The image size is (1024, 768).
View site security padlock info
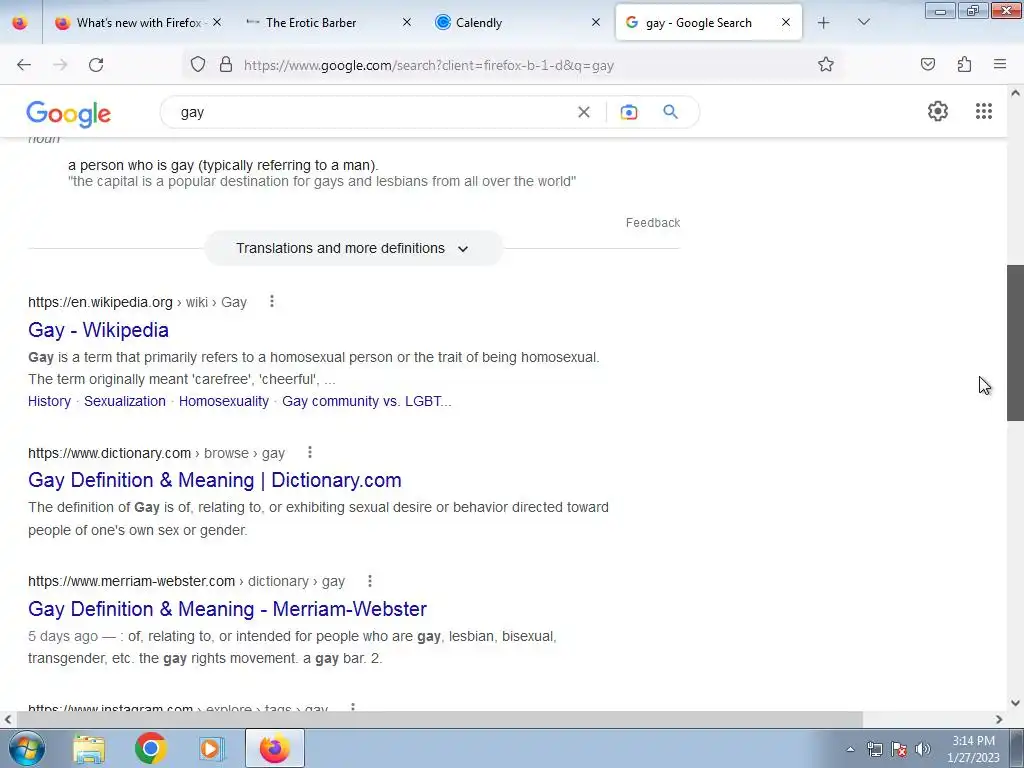tap(226, 64)
